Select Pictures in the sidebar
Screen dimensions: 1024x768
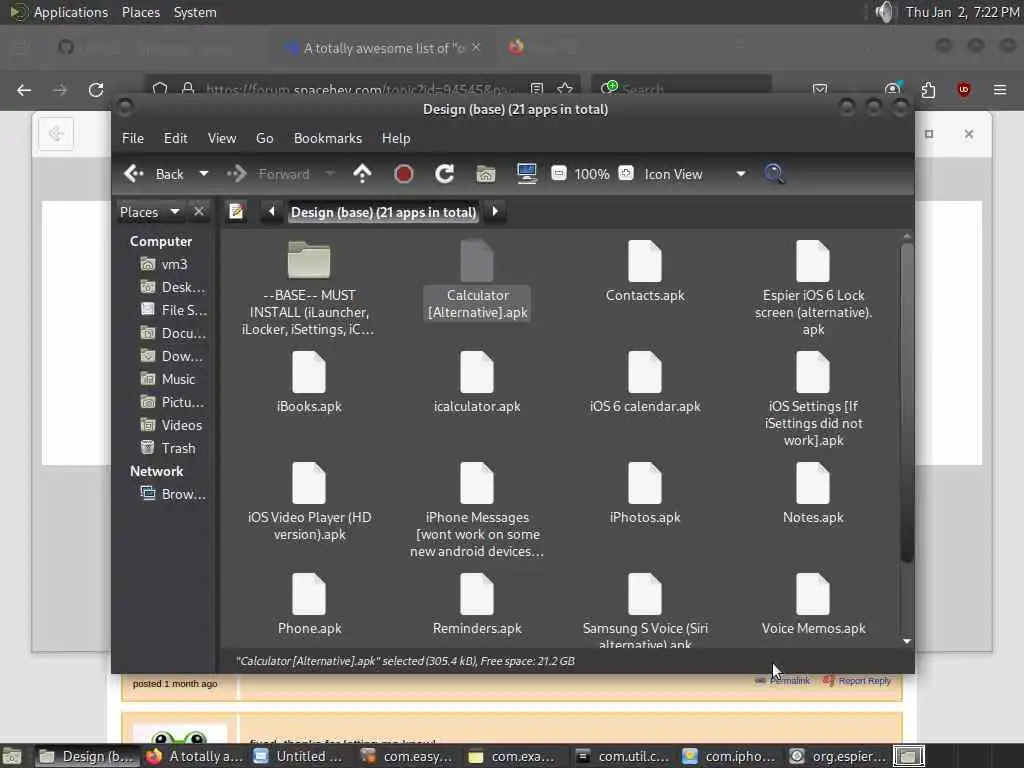173,402
